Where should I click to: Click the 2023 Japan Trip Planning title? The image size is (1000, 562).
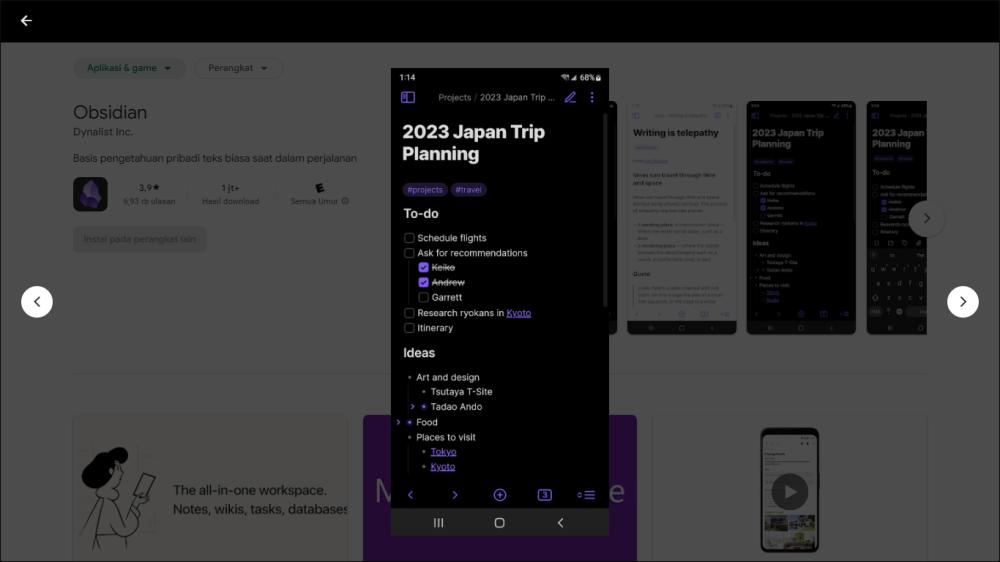[x=474, y=143]
